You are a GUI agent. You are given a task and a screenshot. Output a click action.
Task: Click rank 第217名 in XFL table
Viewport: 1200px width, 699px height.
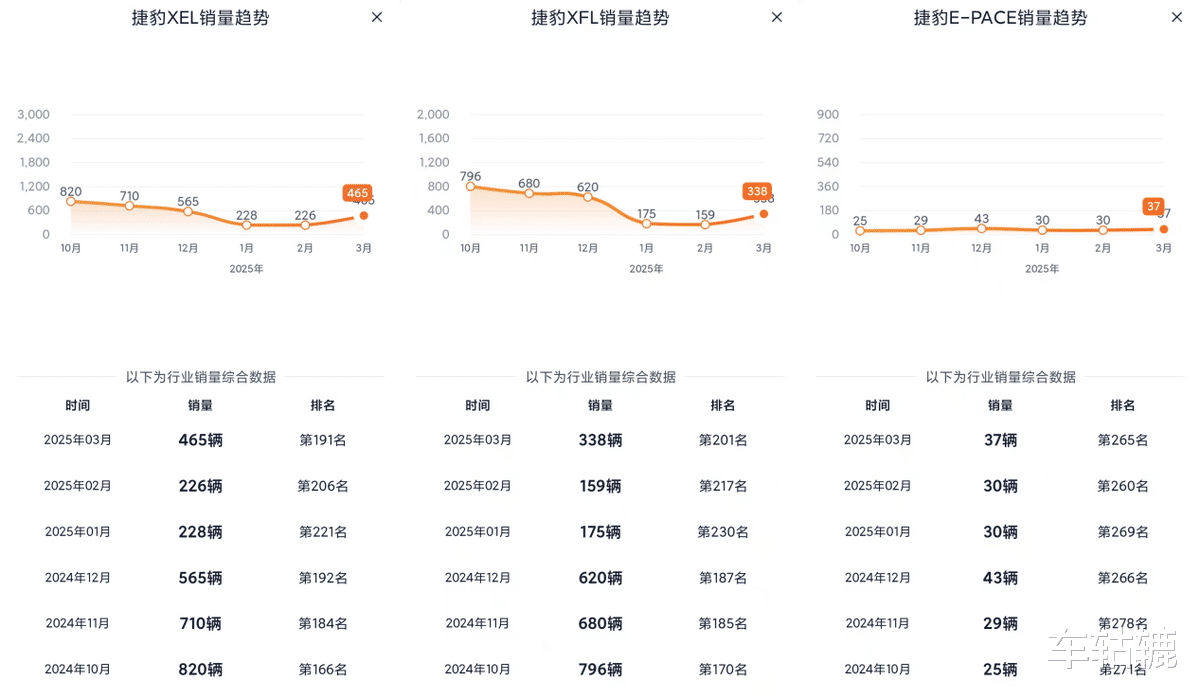click(723, 486)
